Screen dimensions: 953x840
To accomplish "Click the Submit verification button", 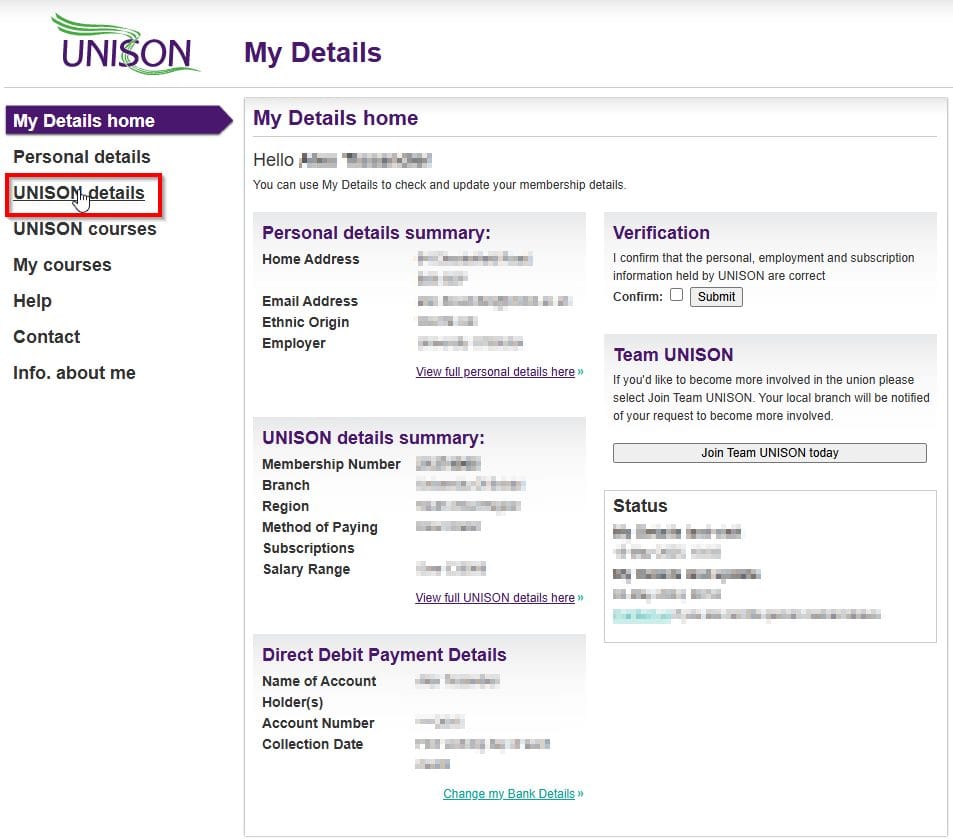I will click(x=716, y=297).
